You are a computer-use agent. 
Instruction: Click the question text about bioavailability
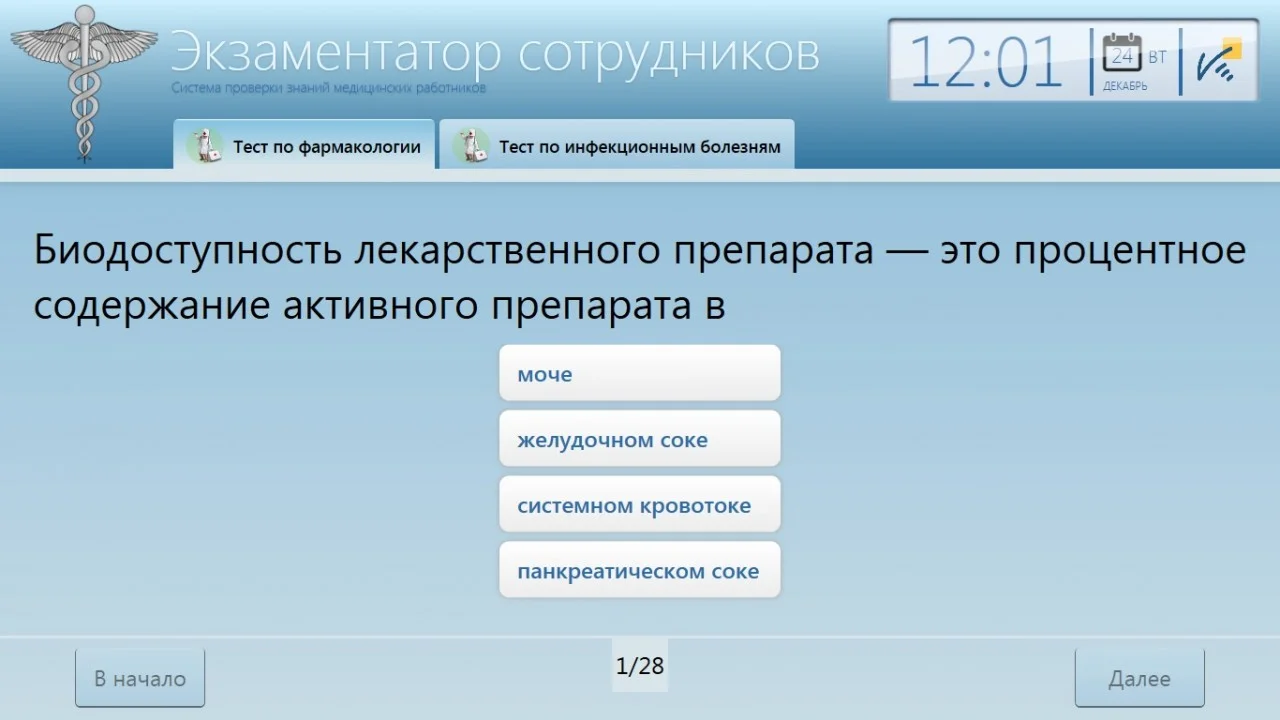(x=639, y=275)
